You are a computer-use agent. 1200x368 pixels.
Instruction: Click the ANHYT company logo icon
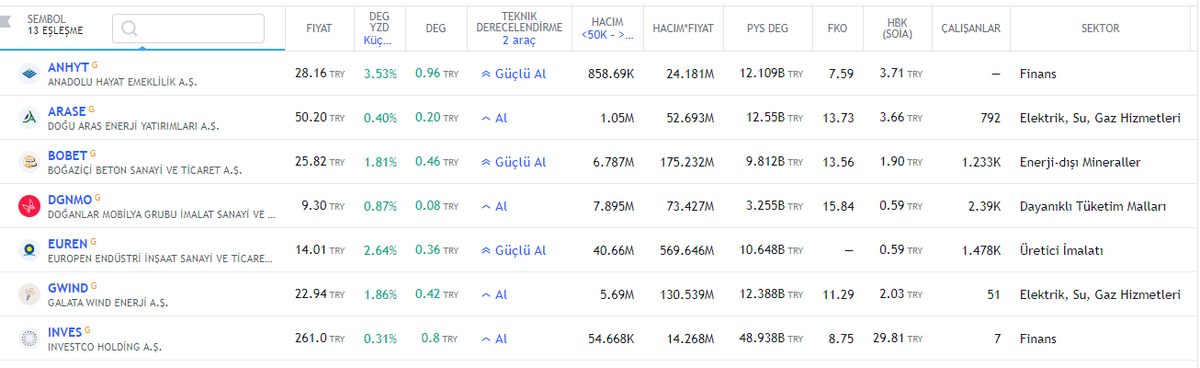(x=29, y=73)
